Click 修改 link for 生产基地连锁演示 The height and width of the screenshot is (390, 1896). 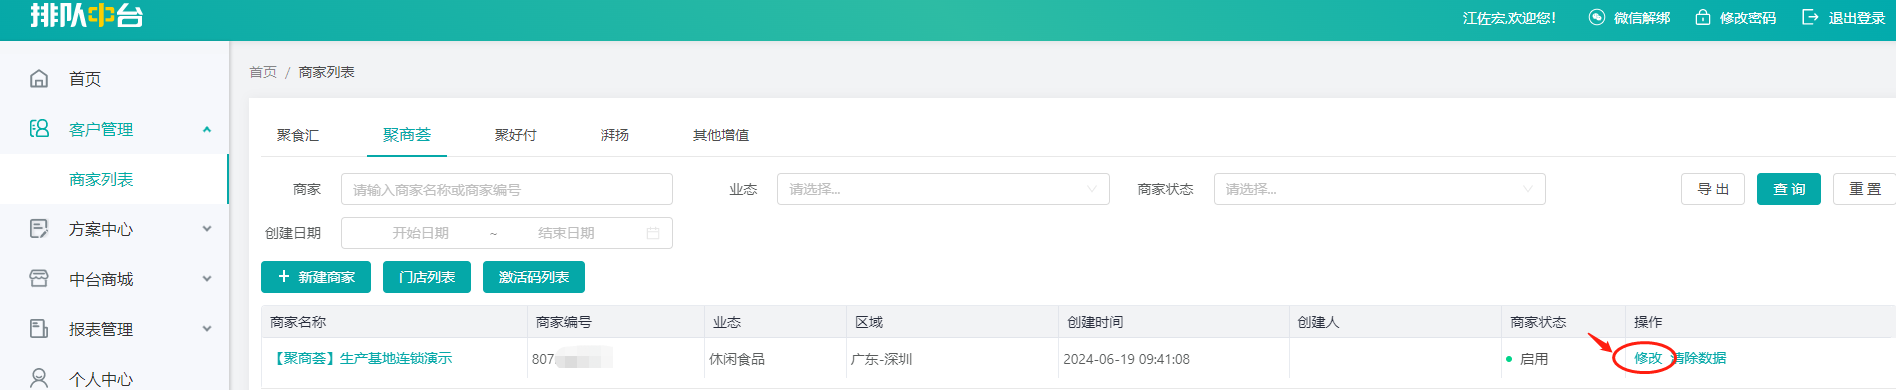tap(1647, 358)
